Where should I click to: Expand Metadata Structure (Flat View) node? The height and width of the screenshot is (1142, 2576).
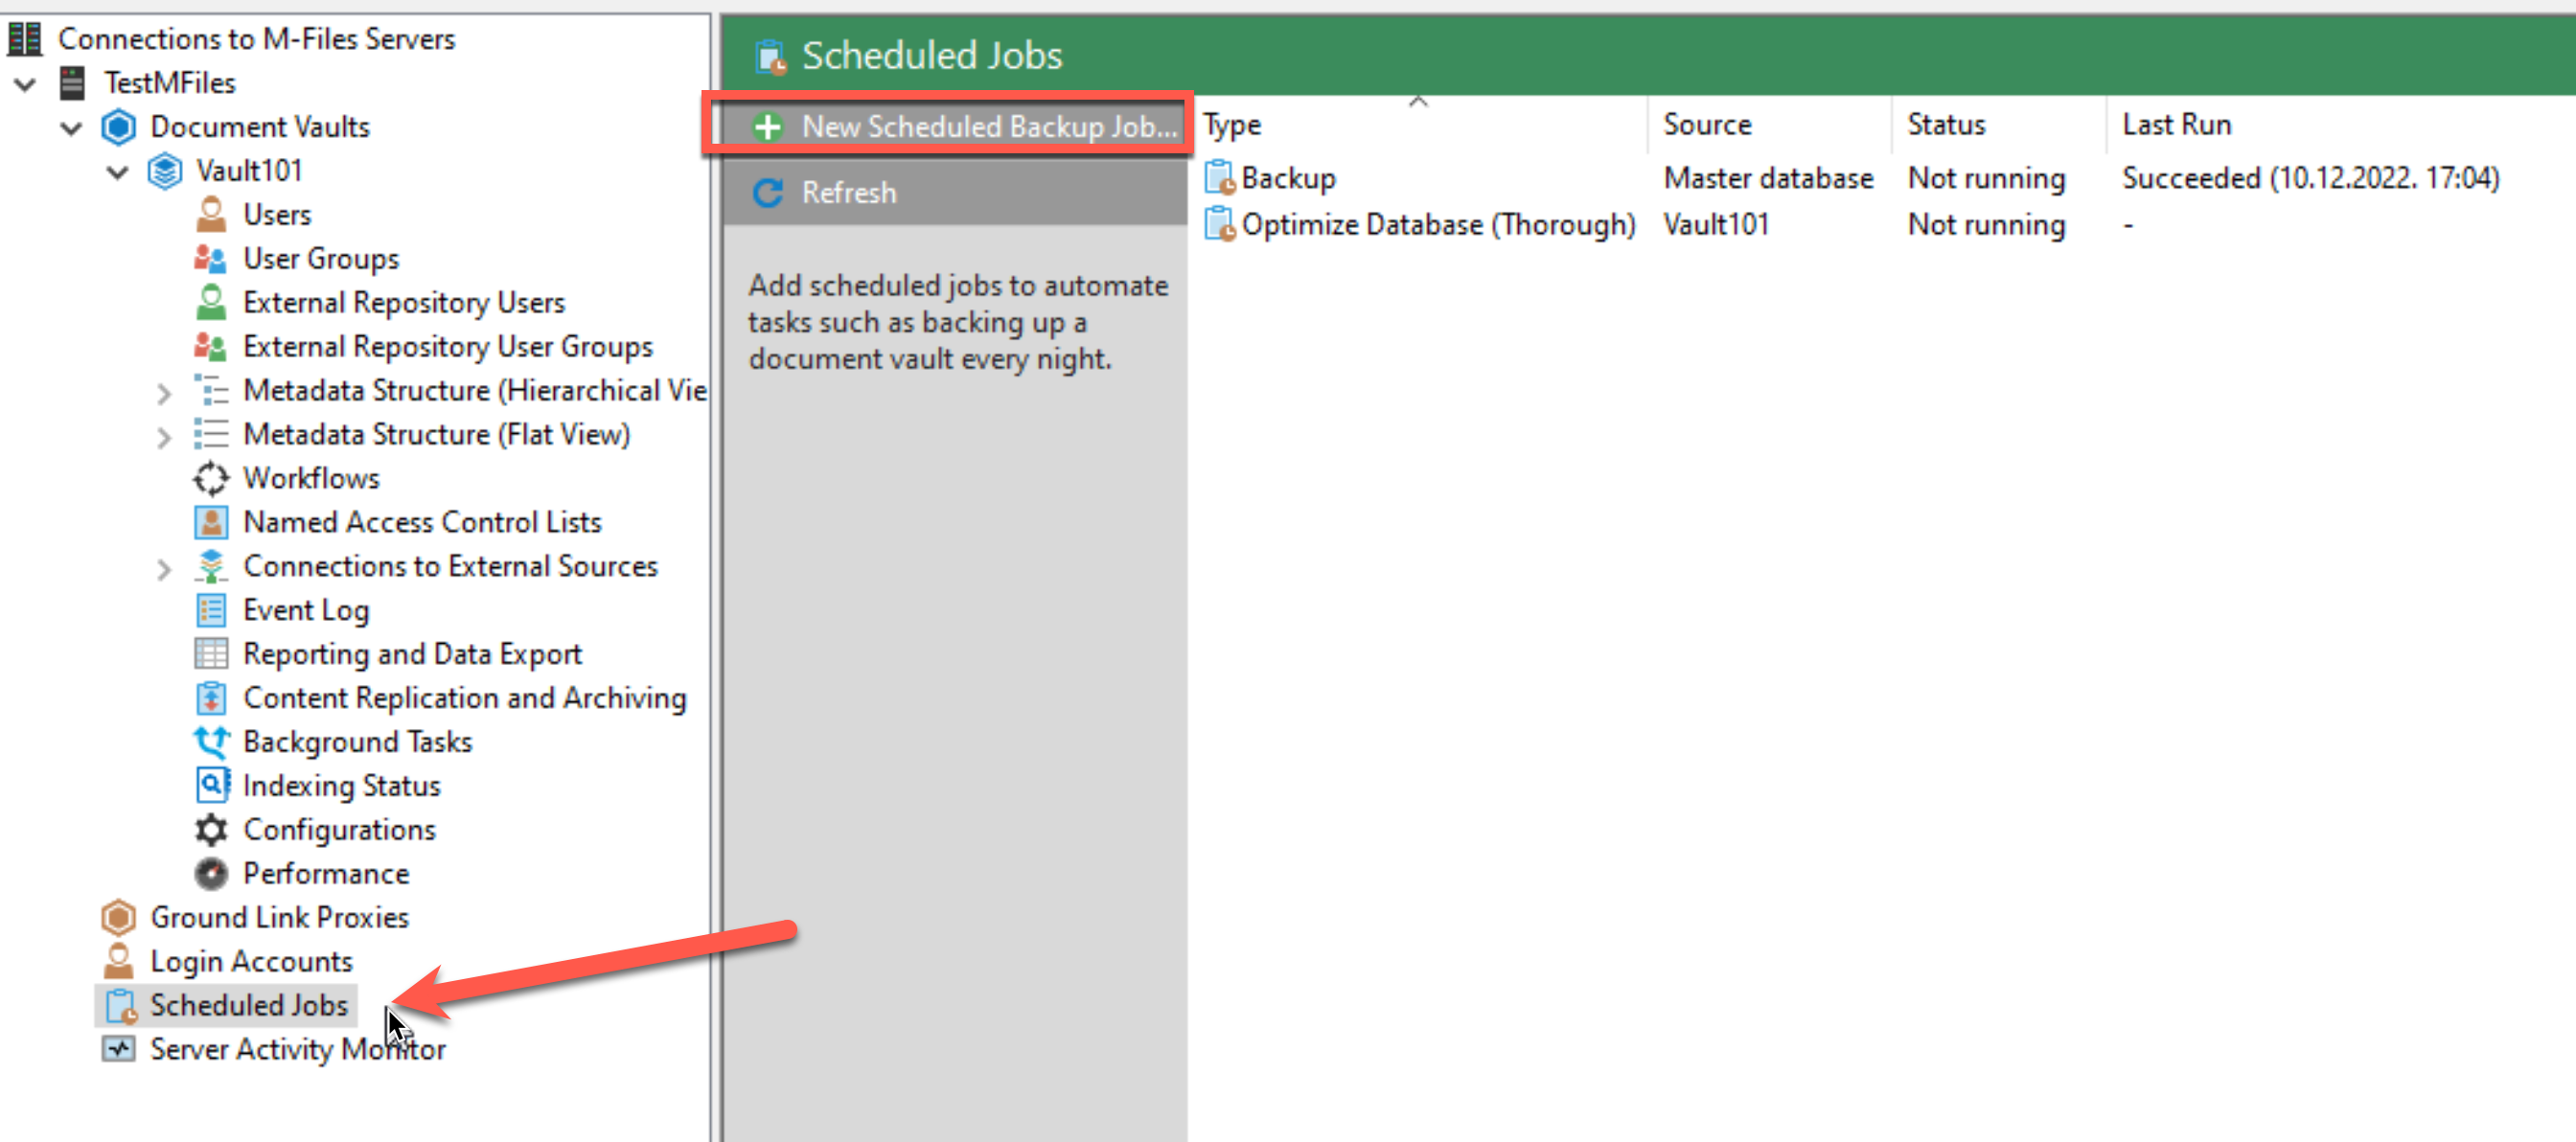click(164, 438)
